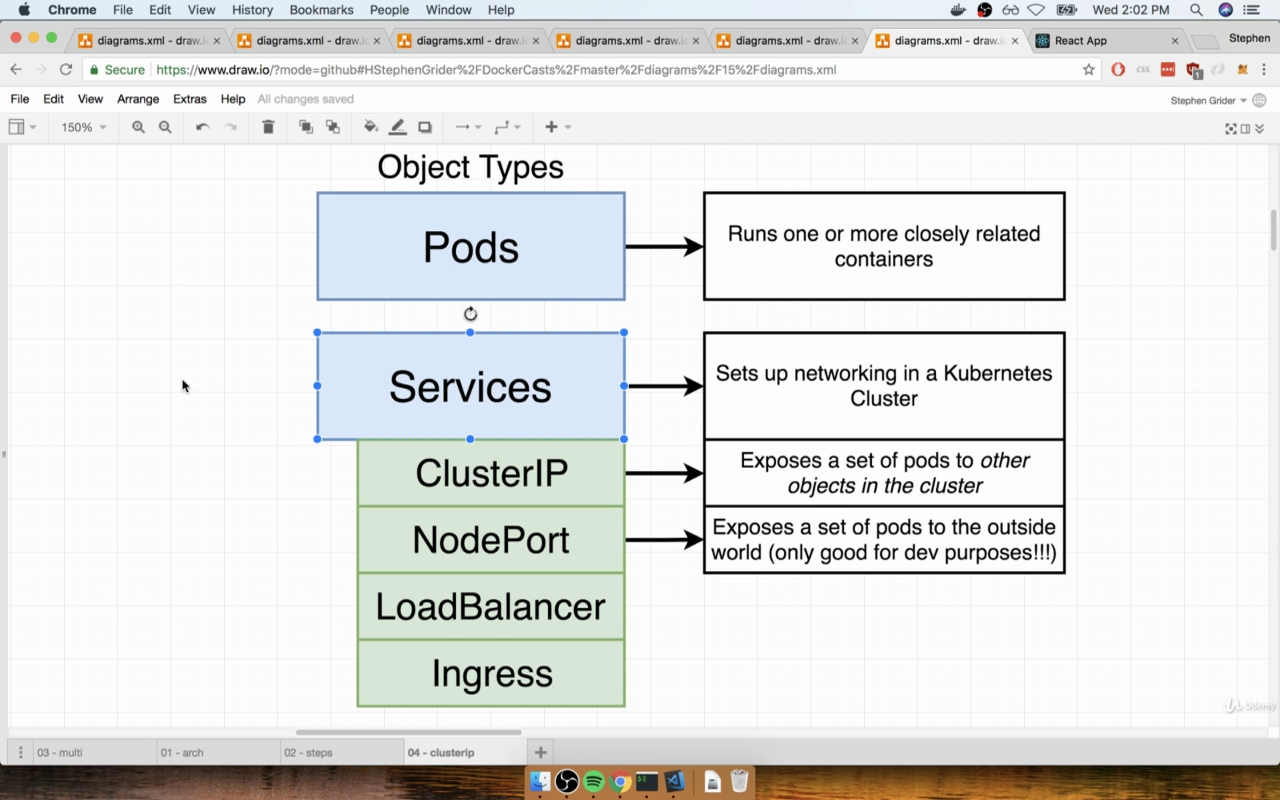Image resolution: width=1280 pixels, height=800 pixels.
Task: Click the redo arrow icon
Action: pos(230,127)
